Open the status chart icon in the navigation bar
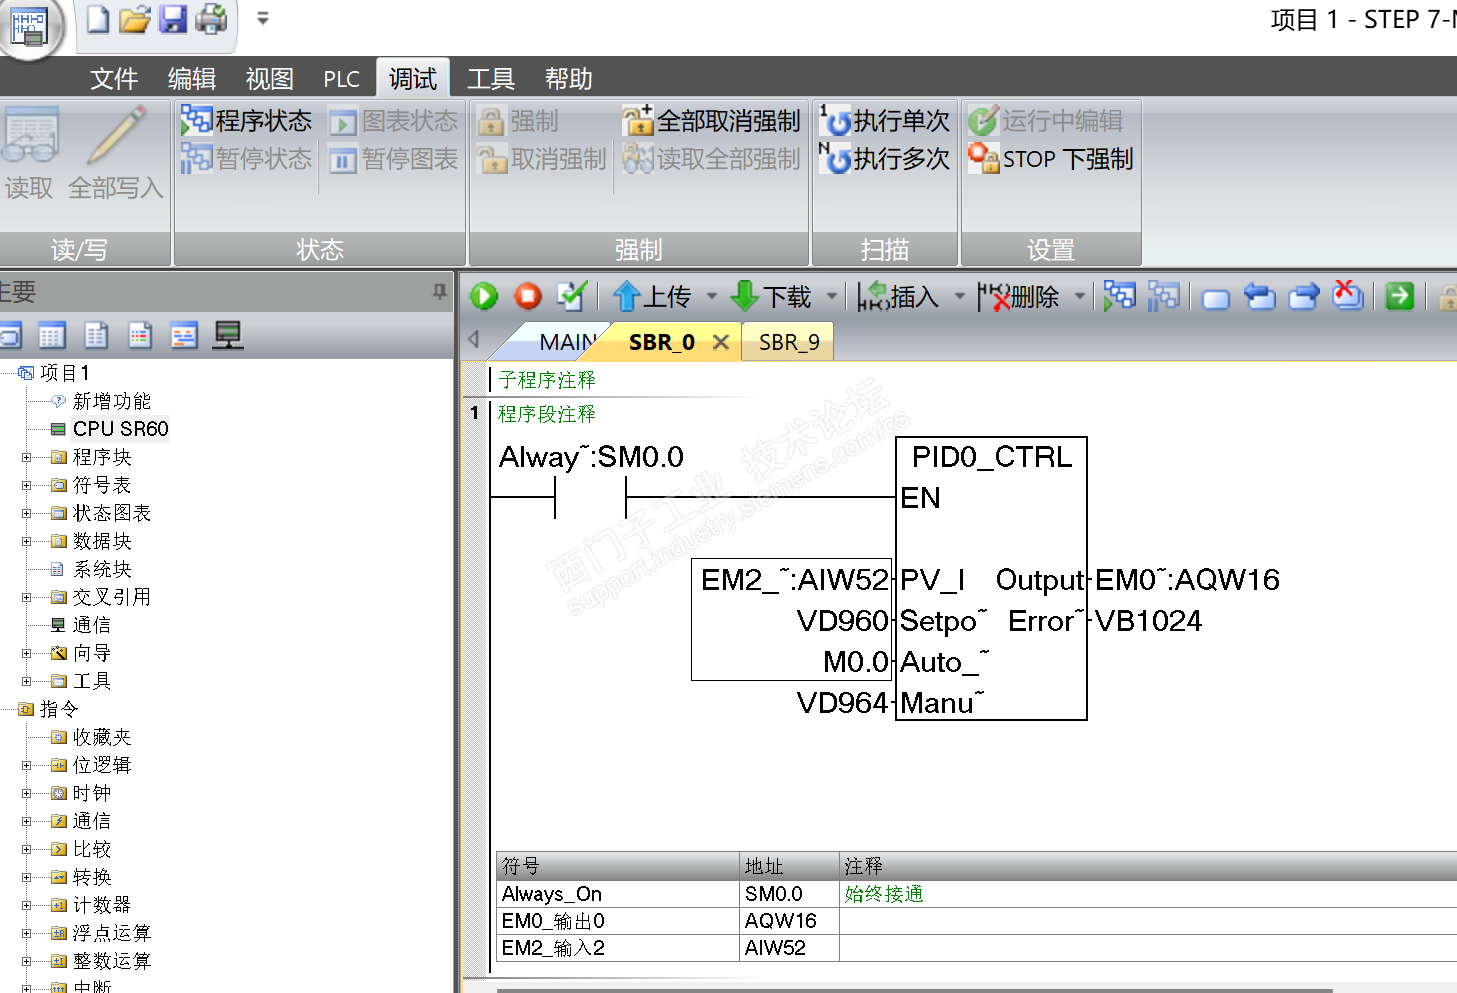The width and height of the screenshot is (1457, 993). 52,336
